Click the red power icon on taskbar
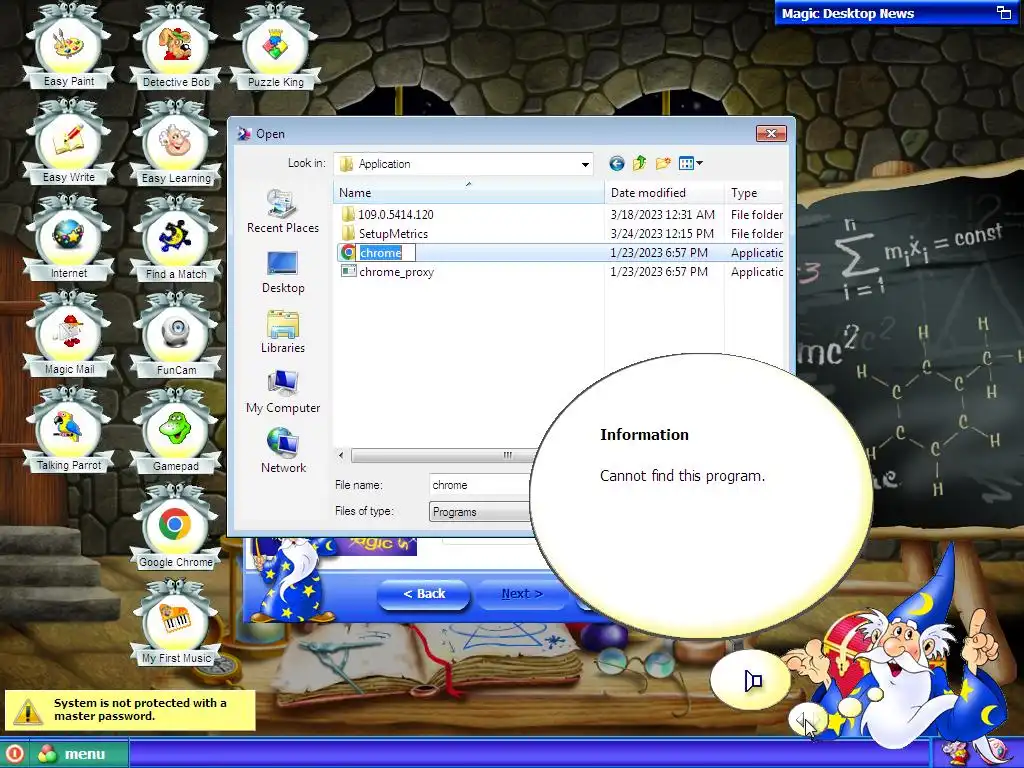Viewport: 1024px width, 768px height. coord(14,754)
